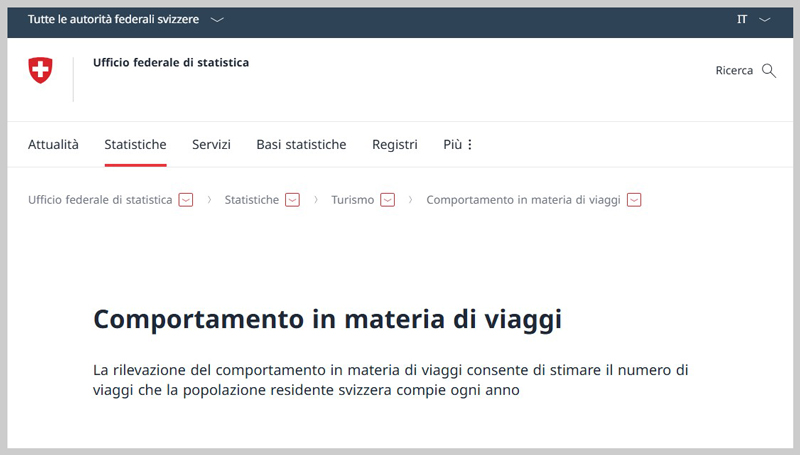Click the Ricerca search label
800x455 pixels.
[734, 71]
